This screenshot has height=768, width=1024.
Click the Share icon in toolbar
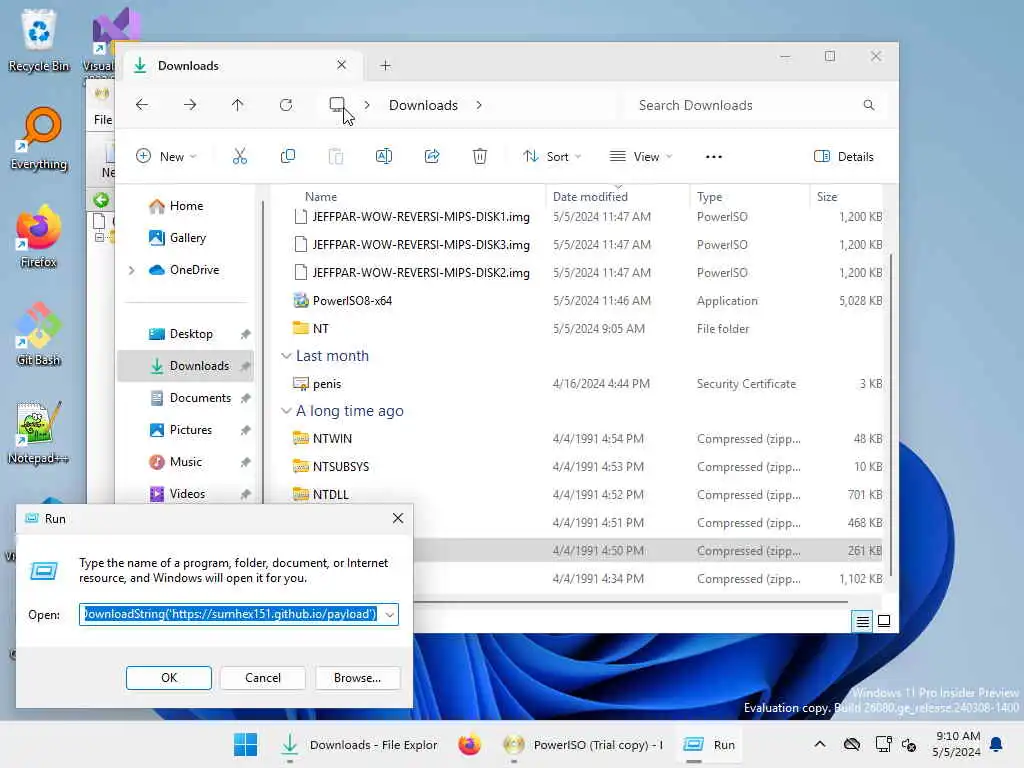pos(432,156)
